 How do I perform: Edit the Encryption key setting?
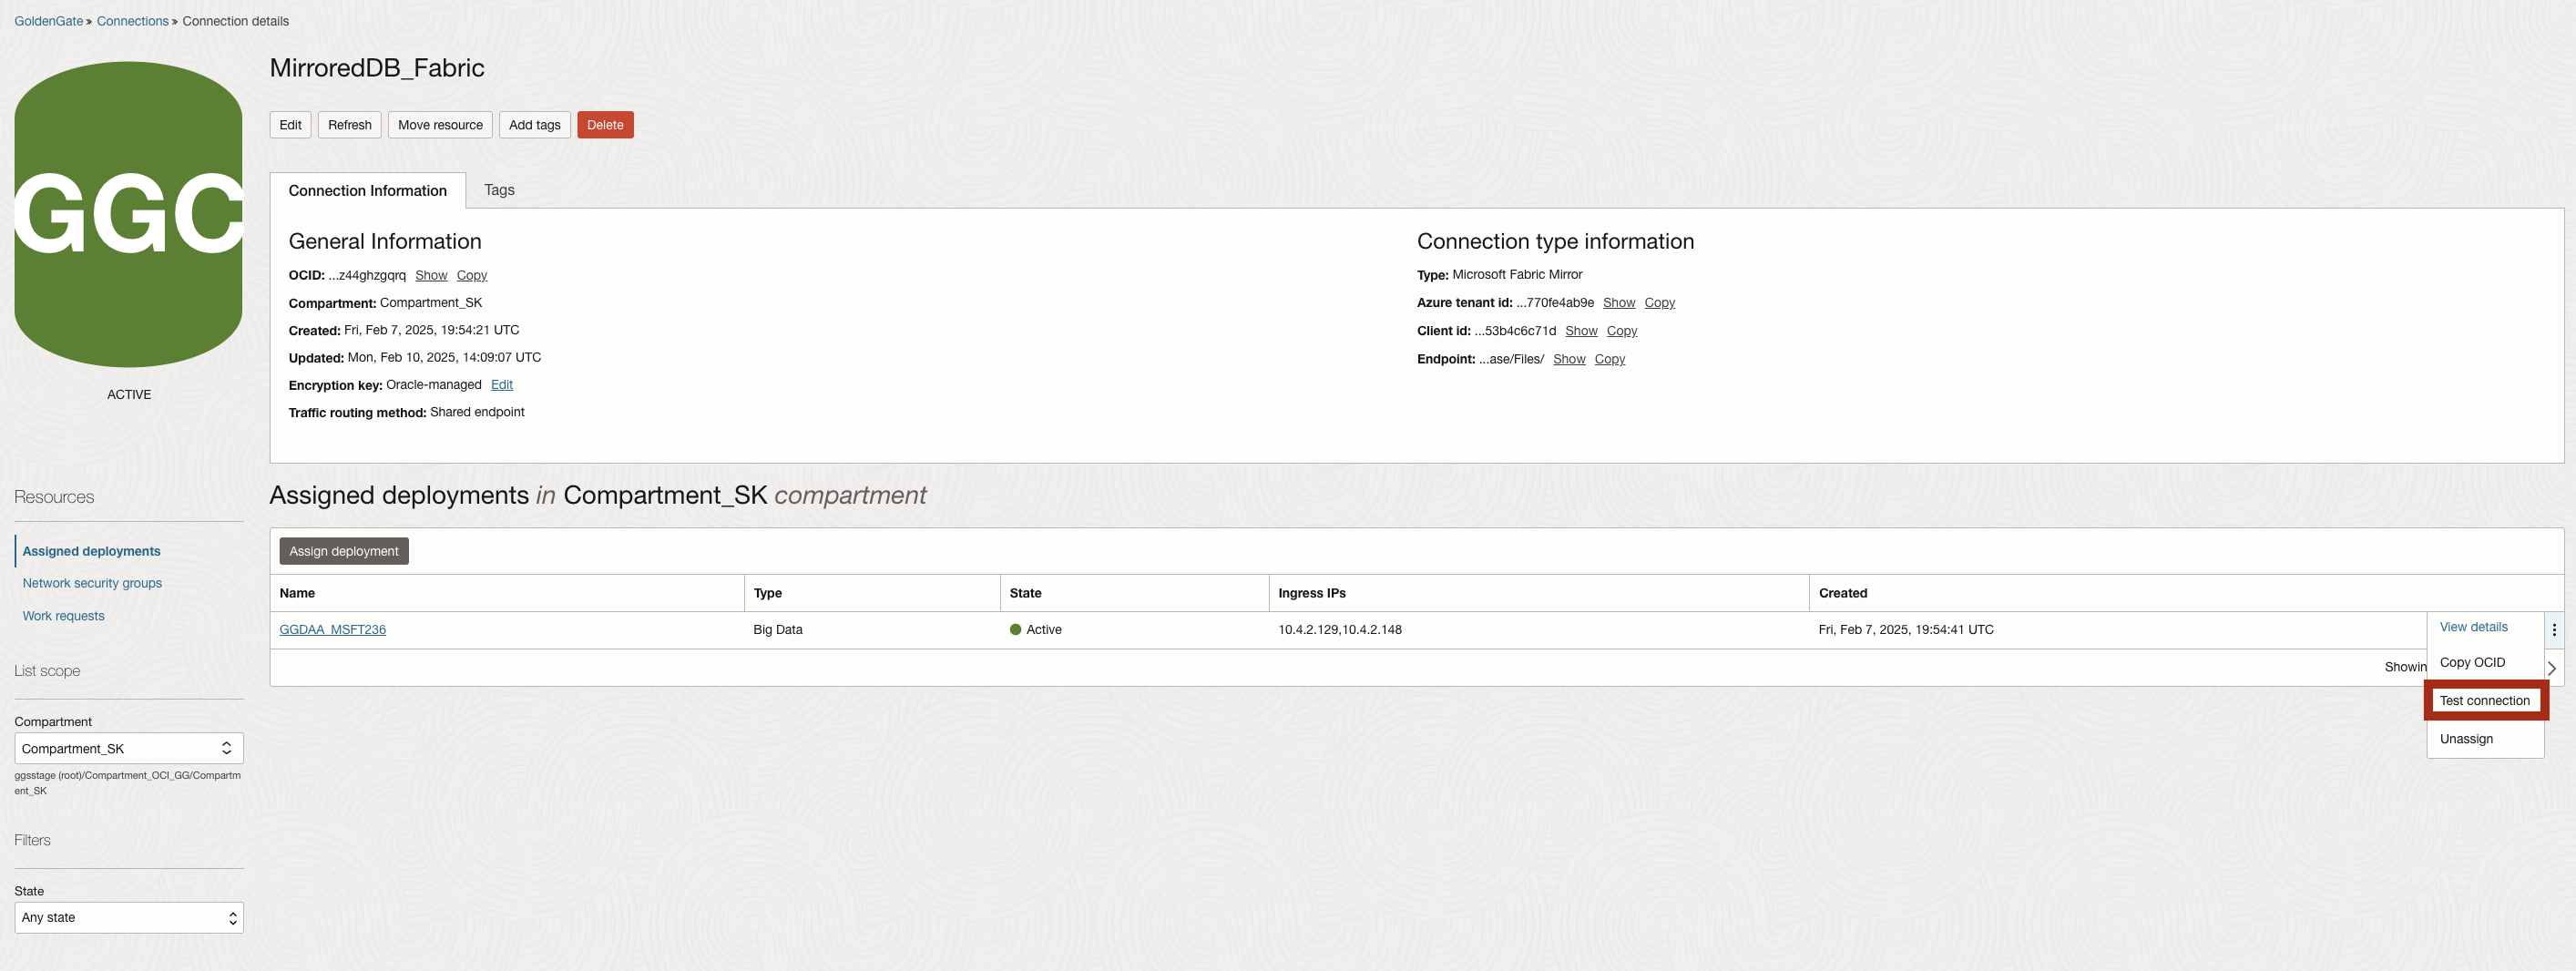(x=501, y=385)
